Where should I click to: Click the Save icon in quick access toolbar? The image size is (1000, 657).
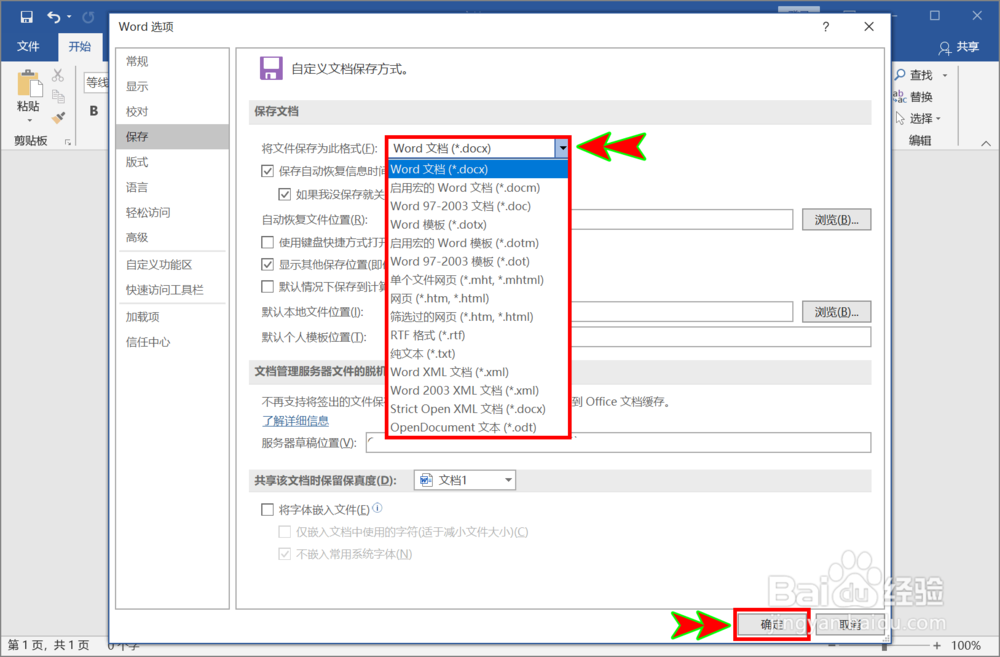click(x=26, y=17)
